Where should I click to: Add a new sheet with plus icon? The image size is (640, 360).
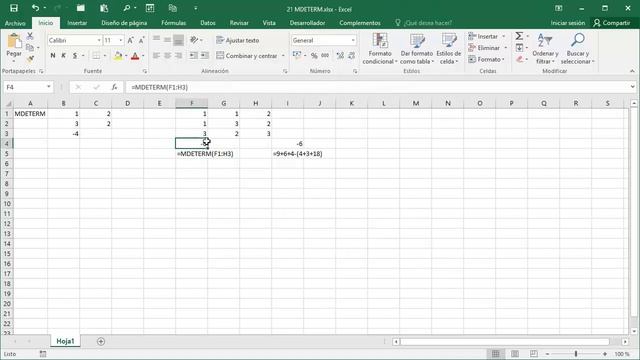101,341
